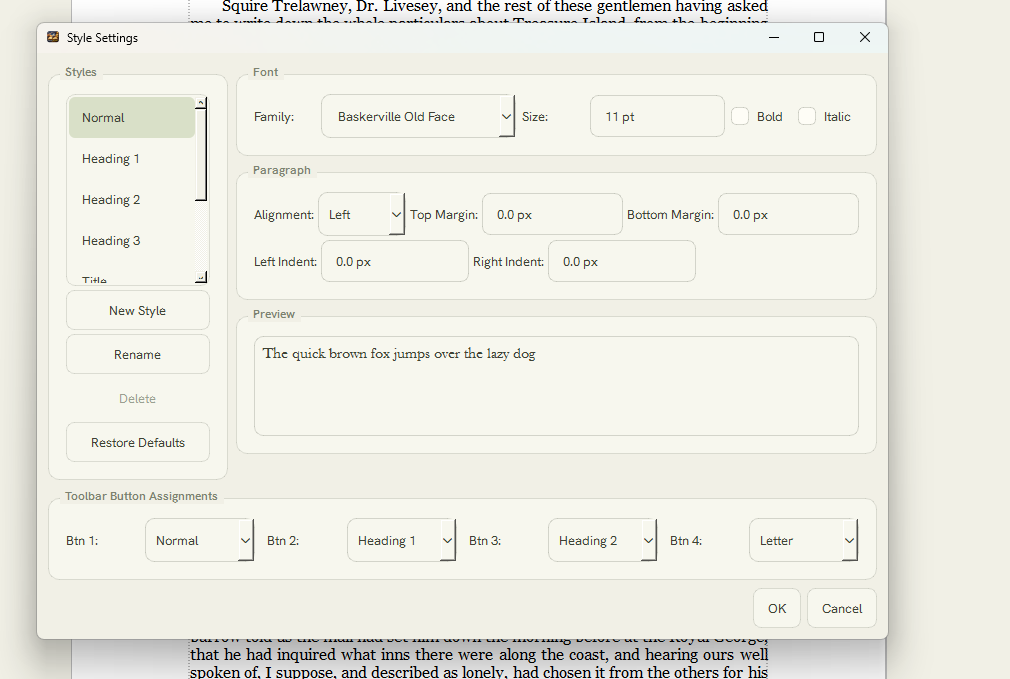Click the Rename button

click(x=138, y=354)
